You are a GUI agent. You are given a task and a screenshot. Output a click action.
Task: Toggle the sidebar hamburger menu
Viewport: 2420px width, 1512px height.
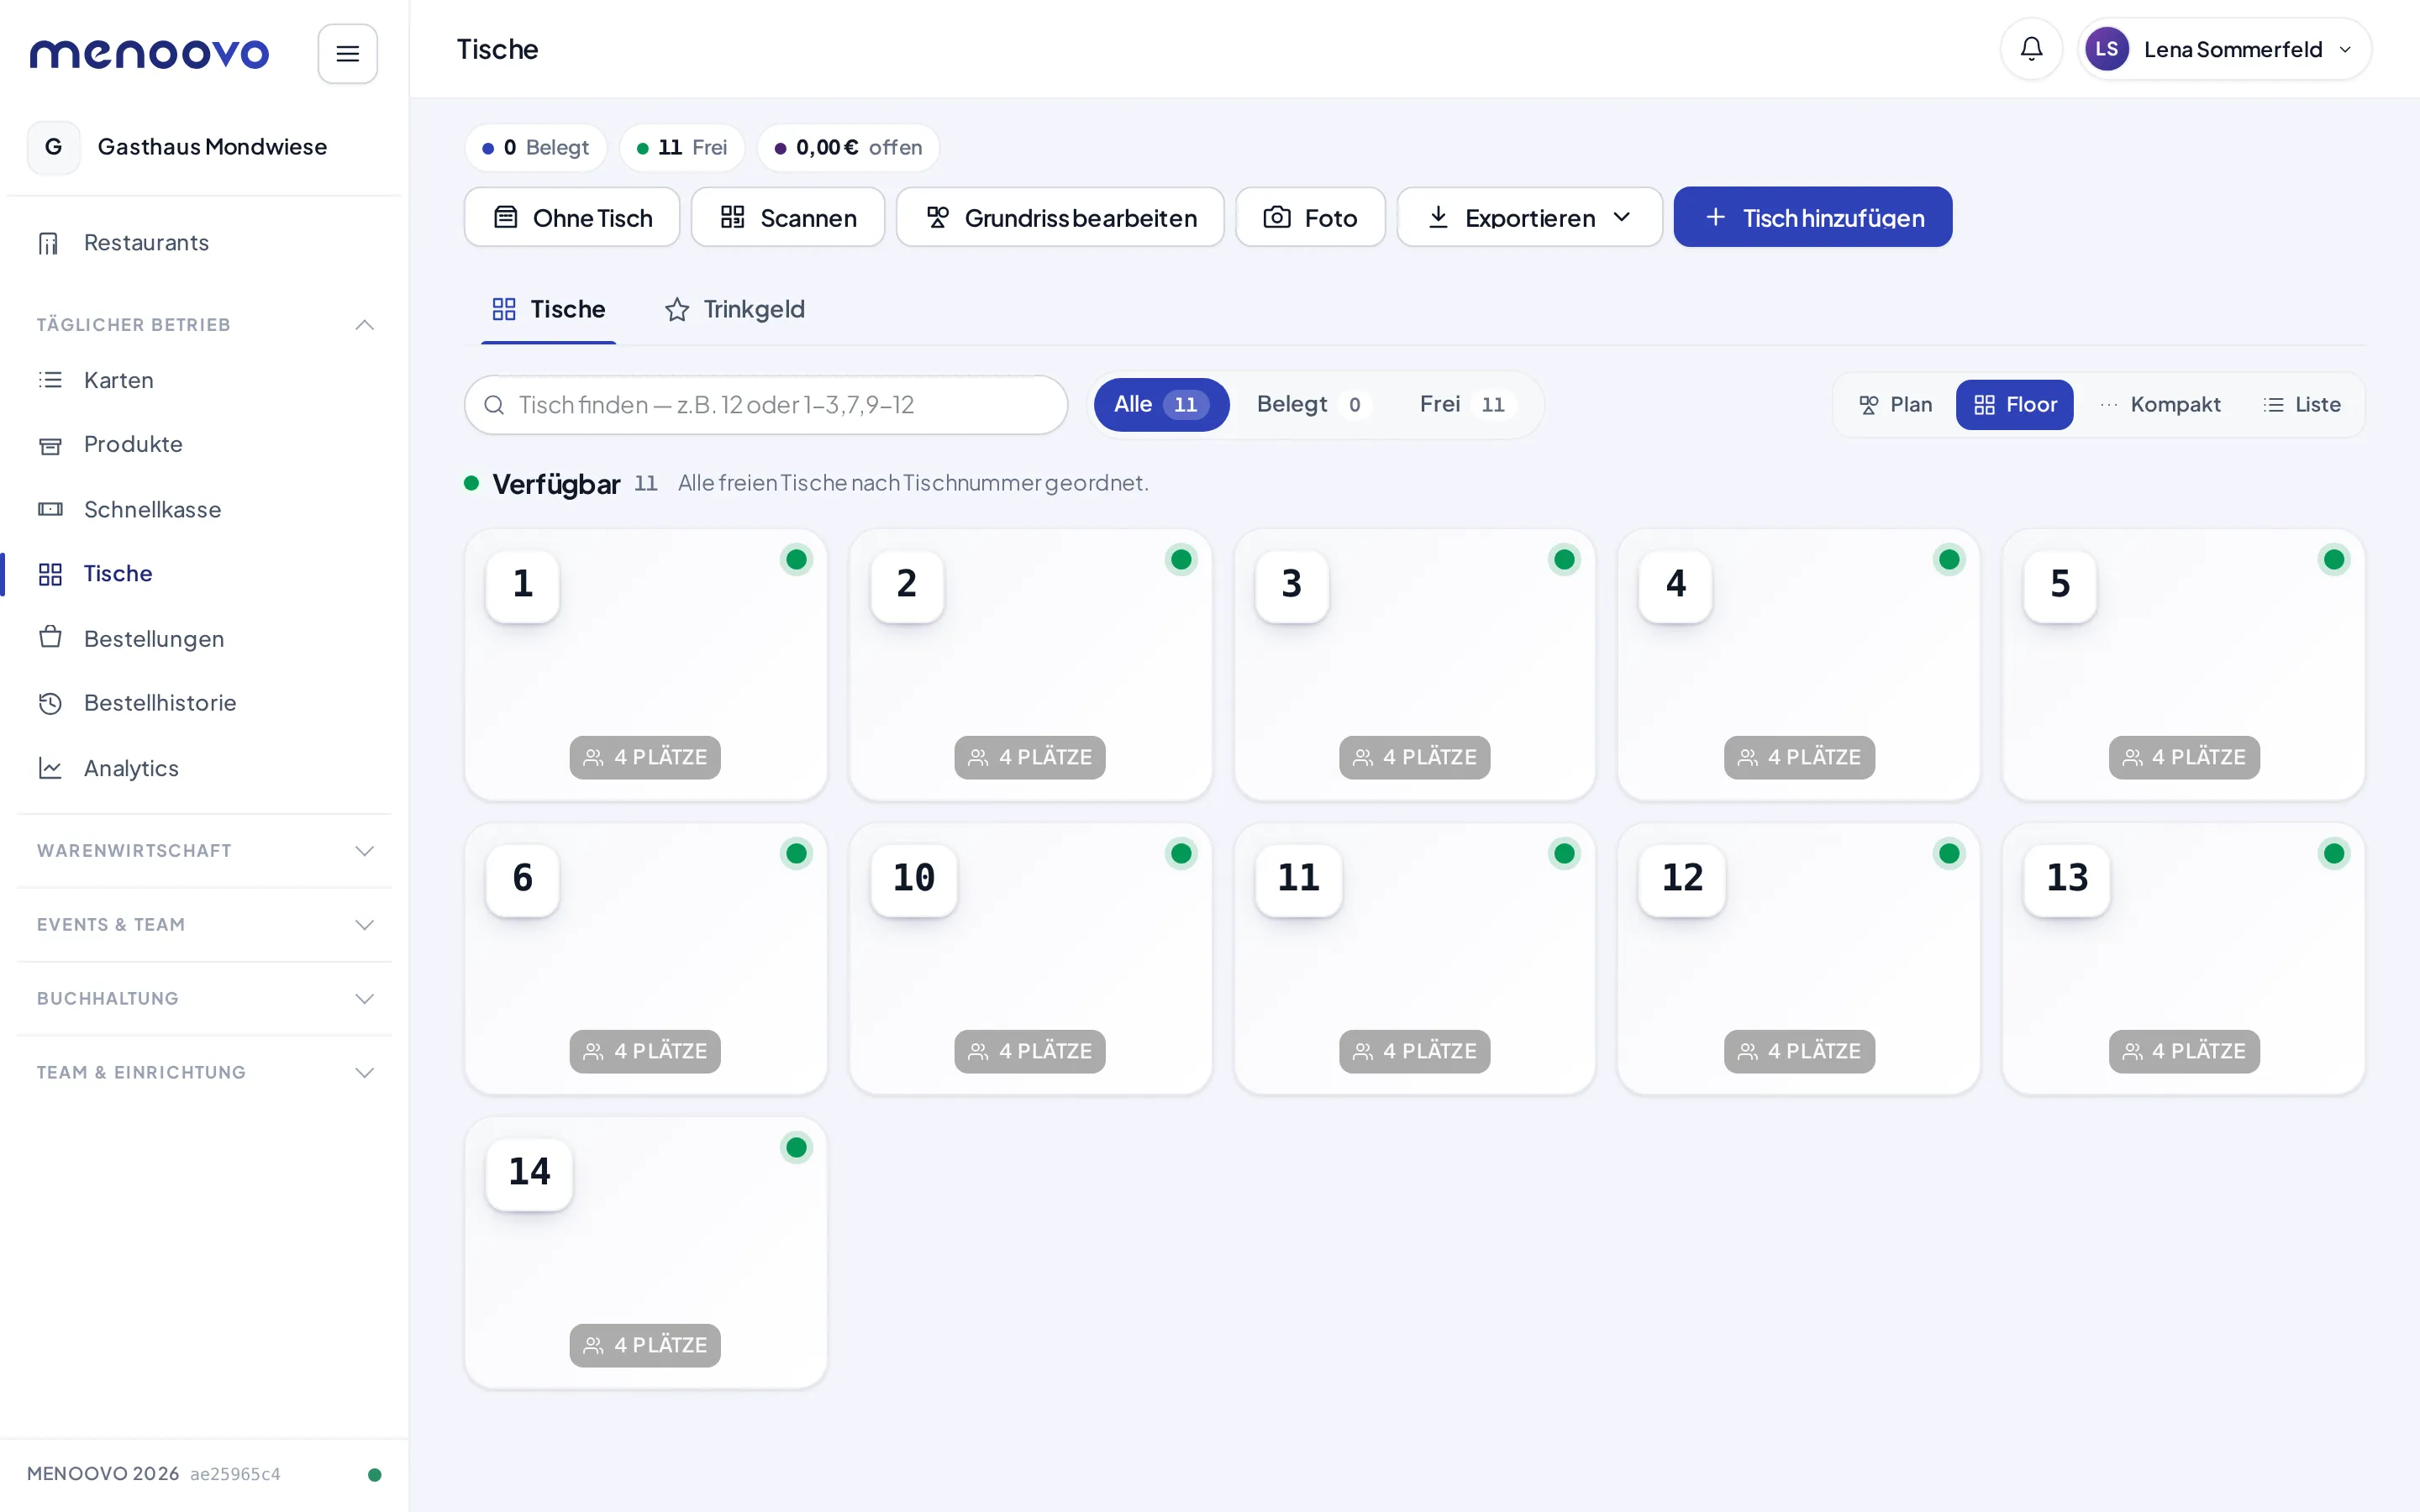(347, 53)
